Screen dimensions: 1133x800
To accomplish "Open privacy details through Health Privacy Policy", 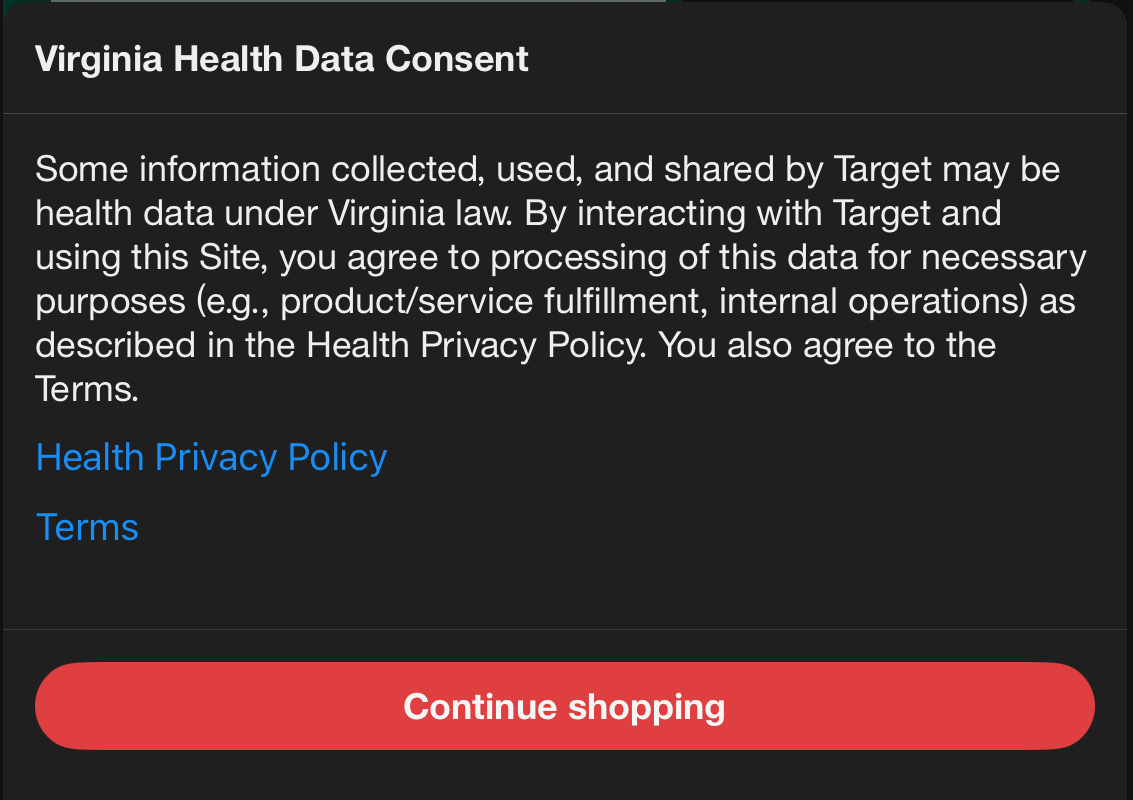I will (x=210, y=456).
